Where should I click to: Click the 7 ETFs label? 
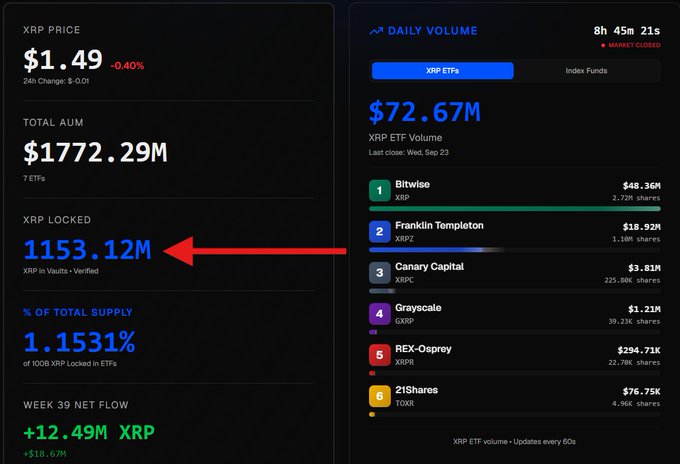34,178
